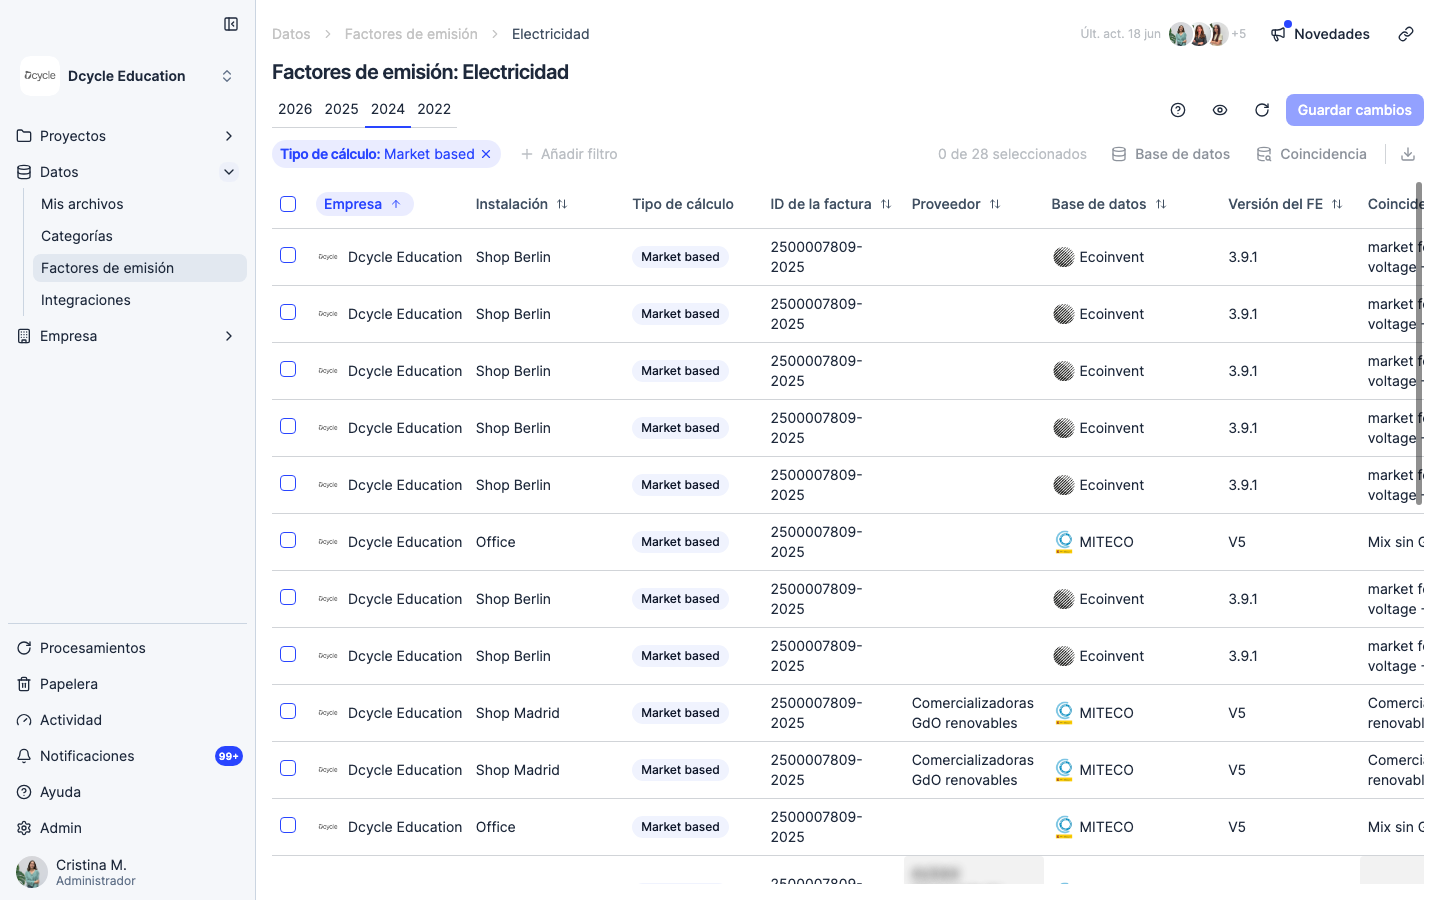Open Notificaciones bell icon
The width and height of the screenshot is (1440, 900).
click(x=24, y=756)
